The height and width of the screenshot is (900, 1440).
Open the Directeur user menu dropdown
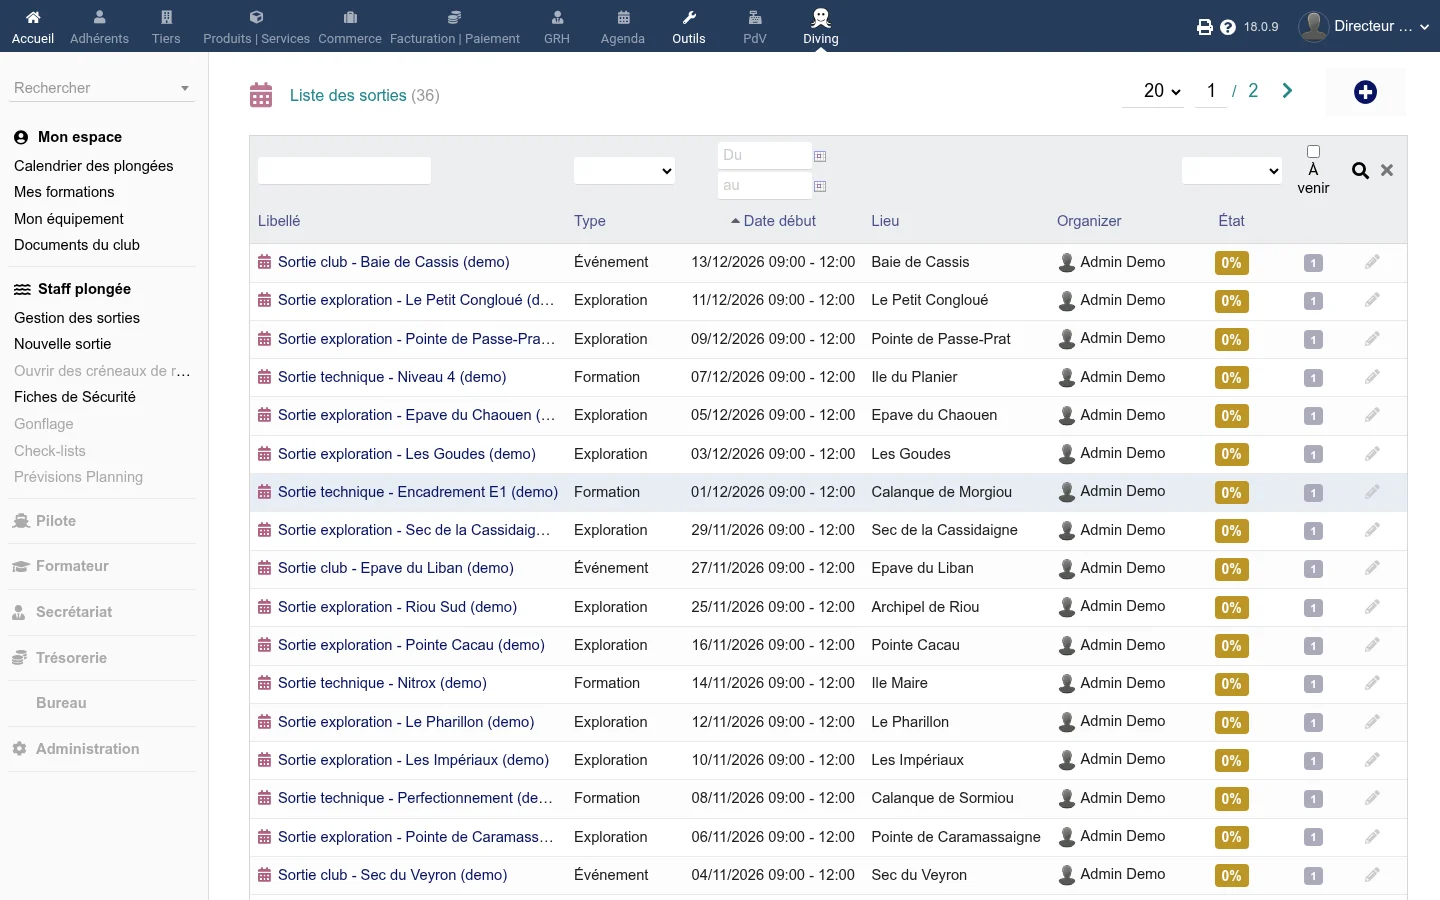1366,27
